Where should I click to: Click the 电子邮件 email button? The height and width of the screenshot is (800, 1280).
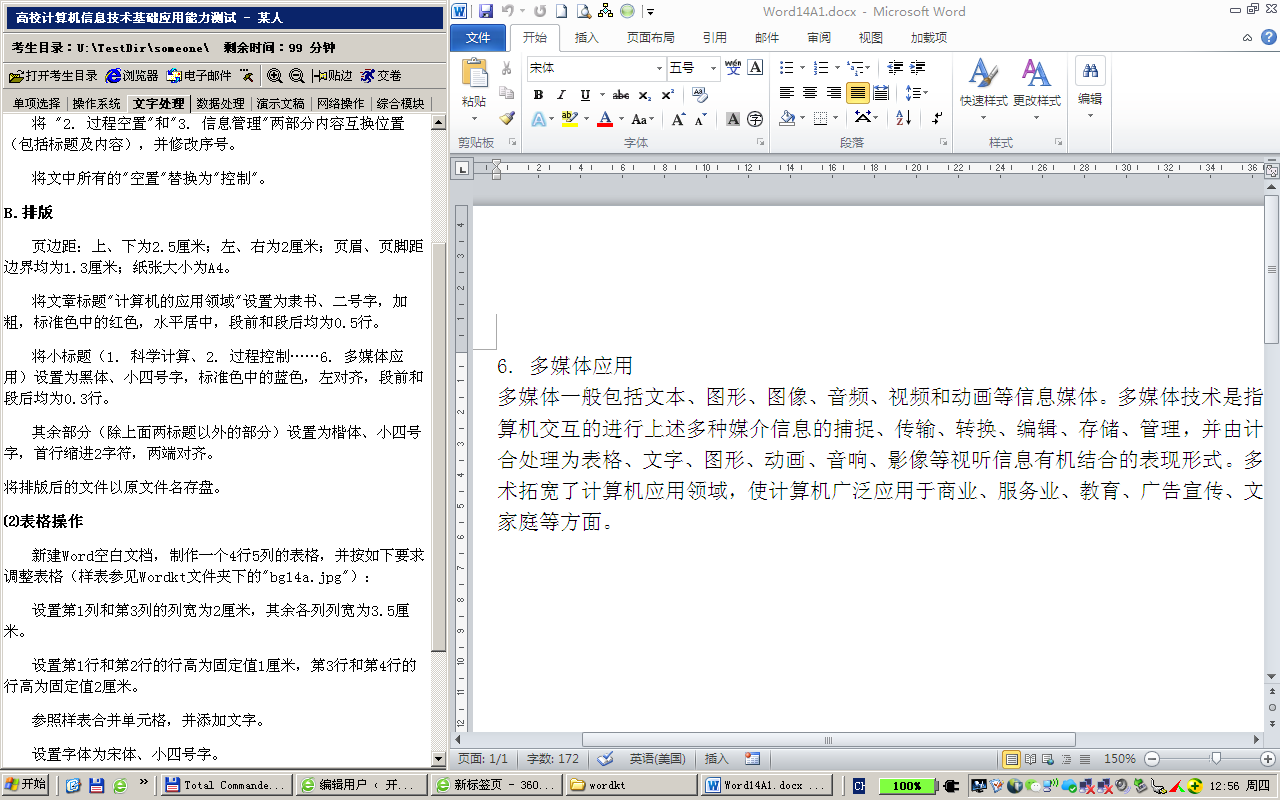point(199,76)
